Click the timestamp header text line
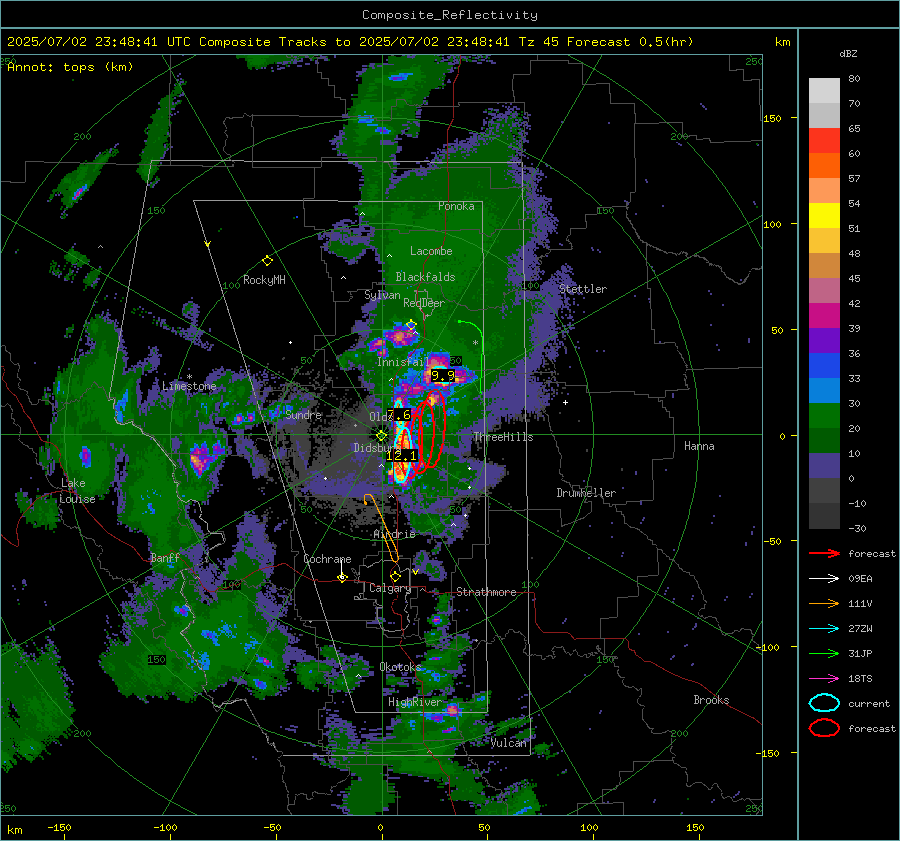 pyautogui.click(x=350, y=42)
